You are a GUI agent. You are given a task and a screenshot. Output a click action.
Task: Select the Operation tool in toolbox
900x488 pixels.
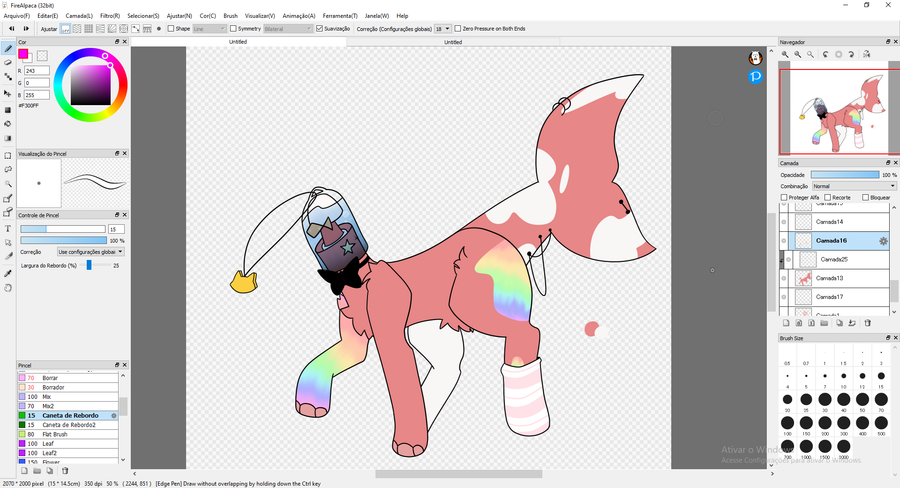pyautogui.click(x=8, y=242)
